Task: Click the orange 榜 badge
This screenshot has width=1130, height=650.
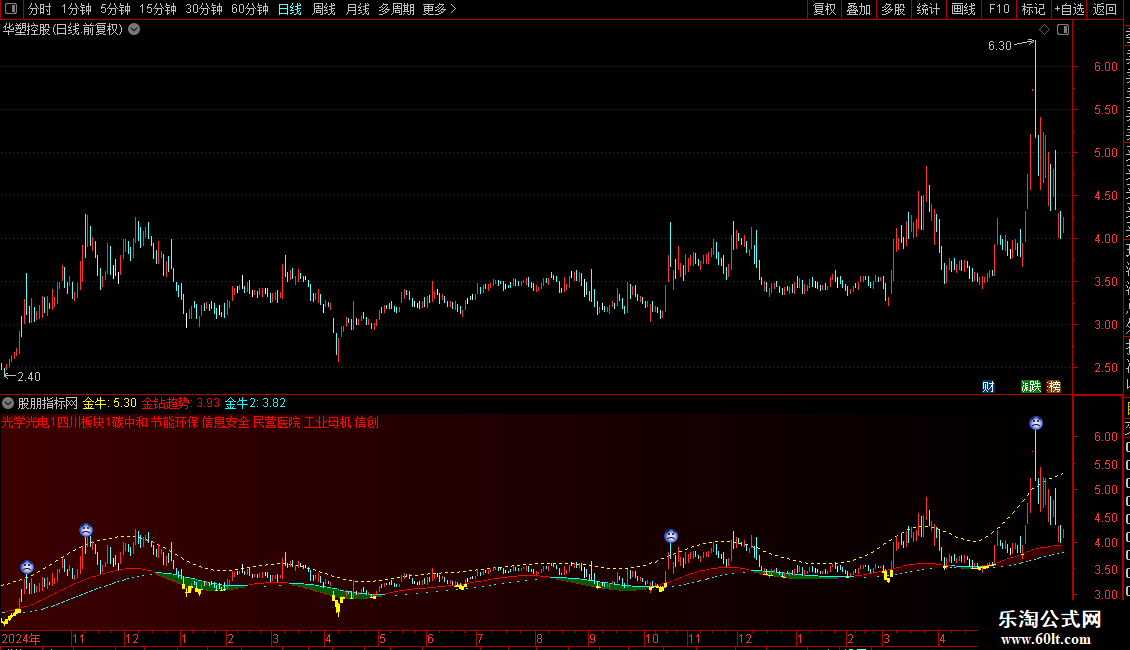Action: pos(1054,387)
